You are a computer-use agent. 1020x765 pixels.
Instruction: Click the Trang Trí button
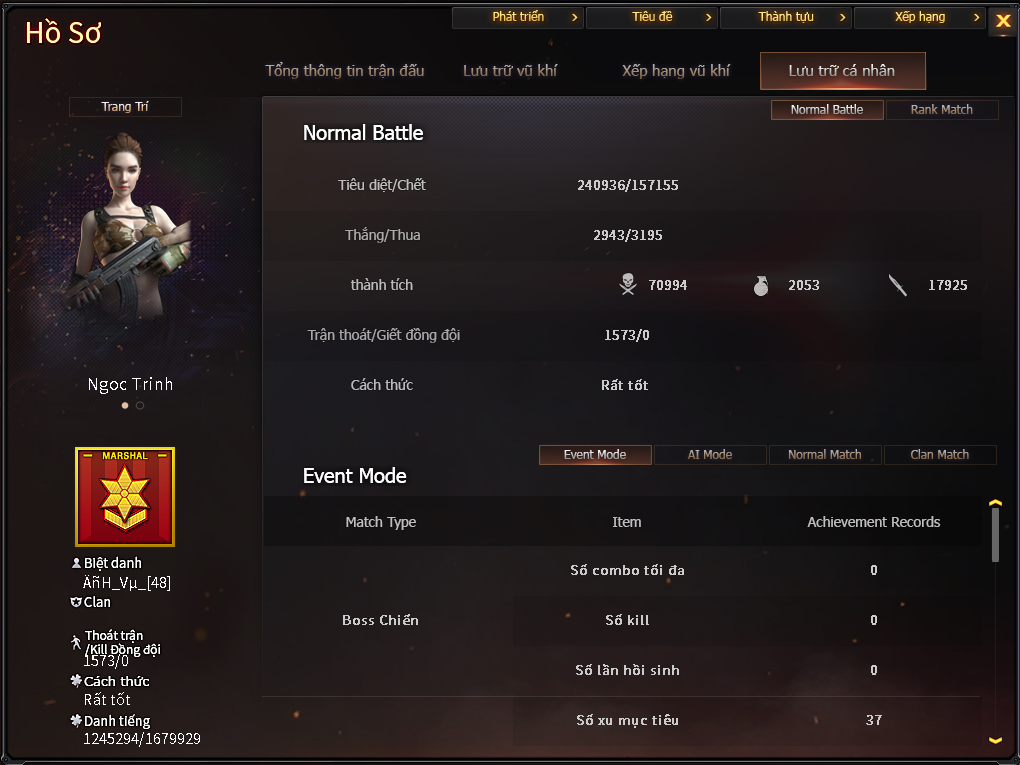[125, 107]
